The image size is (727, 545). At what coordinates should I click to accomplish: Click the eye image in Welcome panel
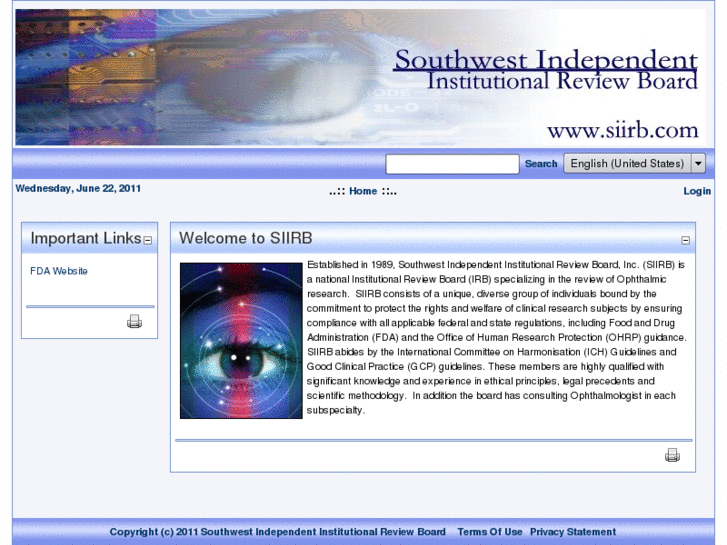pos(241,341)
